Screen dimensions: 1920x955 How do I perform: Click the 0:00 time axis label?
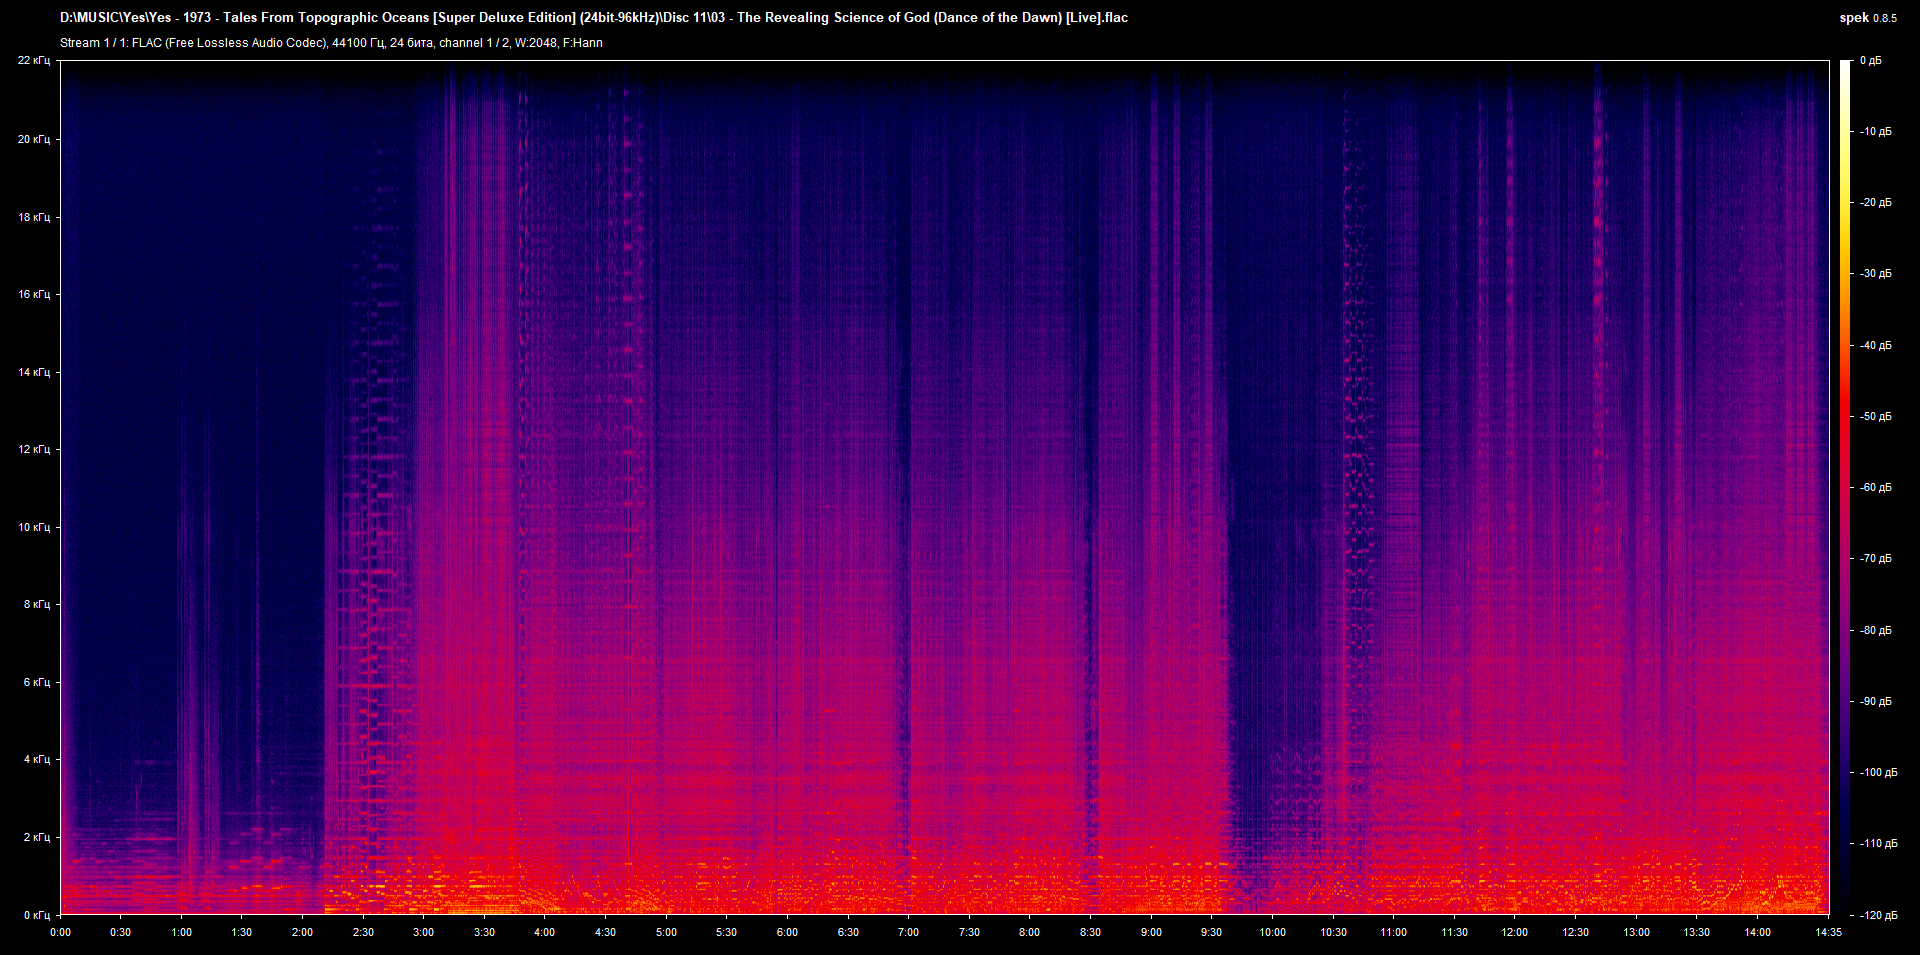(61, 932)
